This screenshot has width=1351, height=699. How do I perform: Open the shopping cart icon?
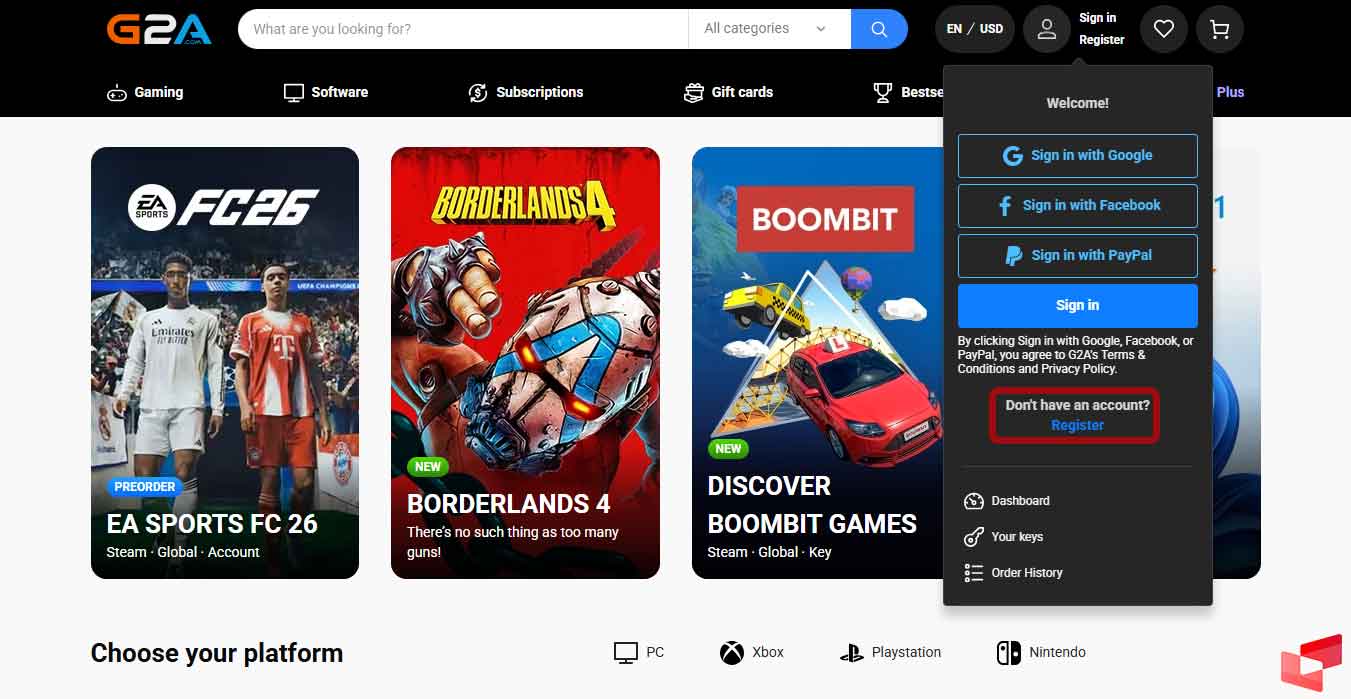pyautogui.click(x=1219, y=29)
